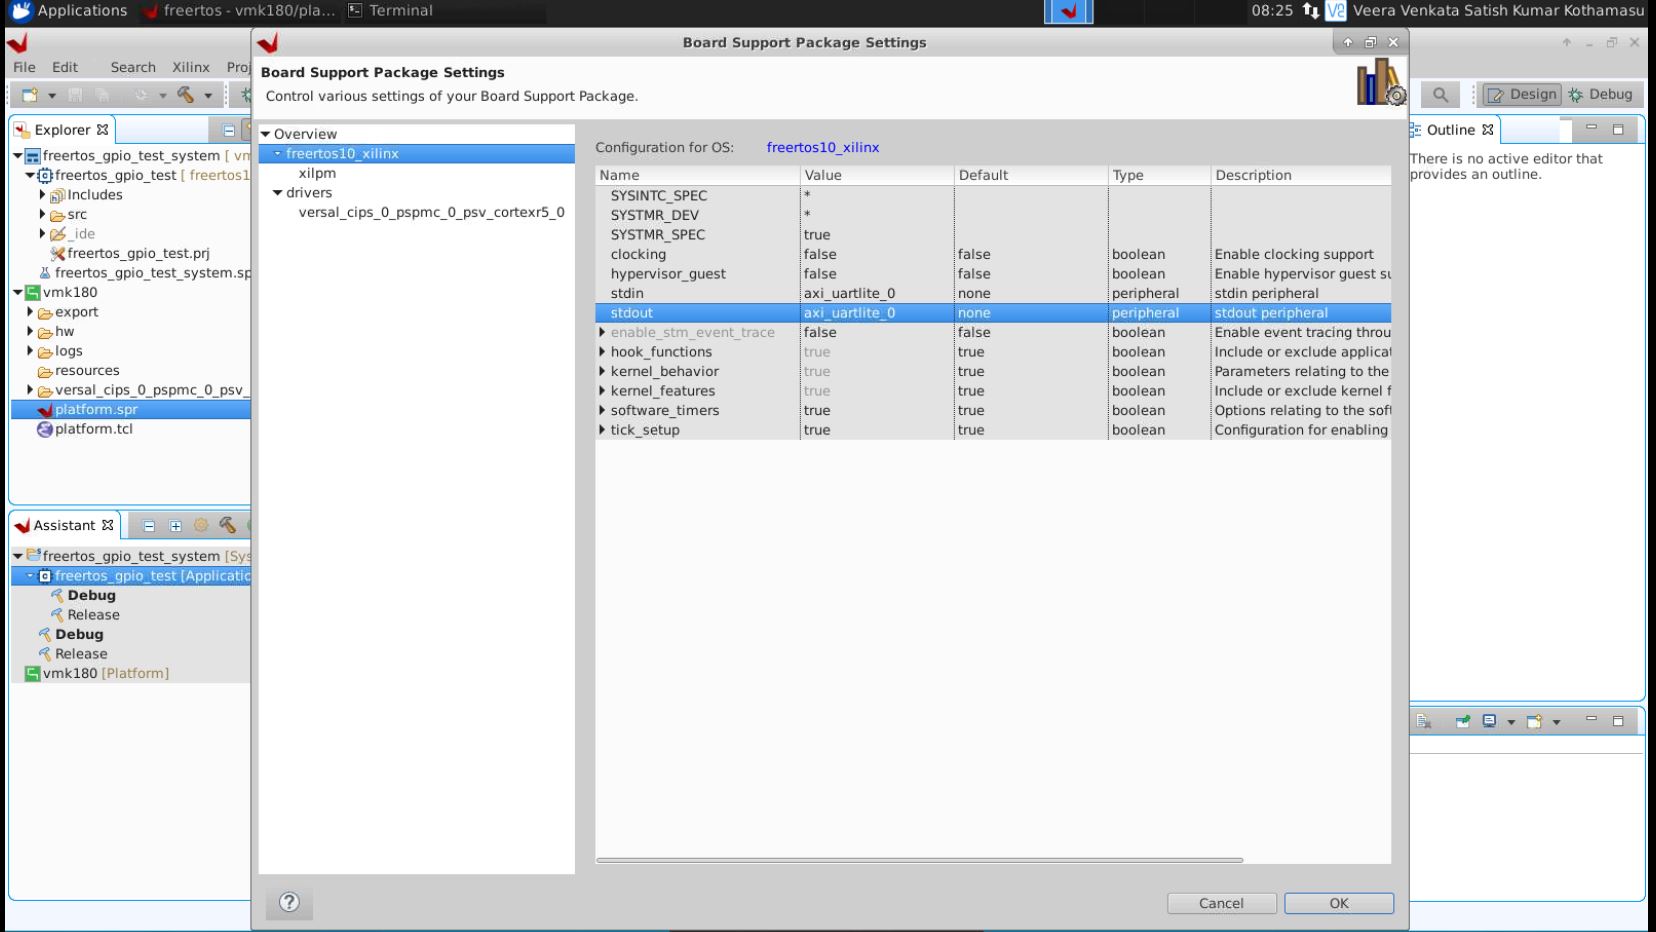The image size is (1656, 932).
Task: Select the Design perspective toggle
Action: click(x=1521, y=94)
